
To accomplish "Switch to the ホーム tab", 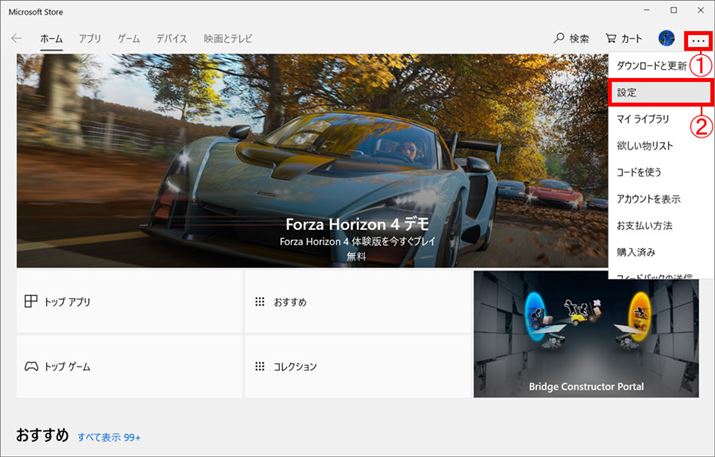I will click(x=51, y=39).
